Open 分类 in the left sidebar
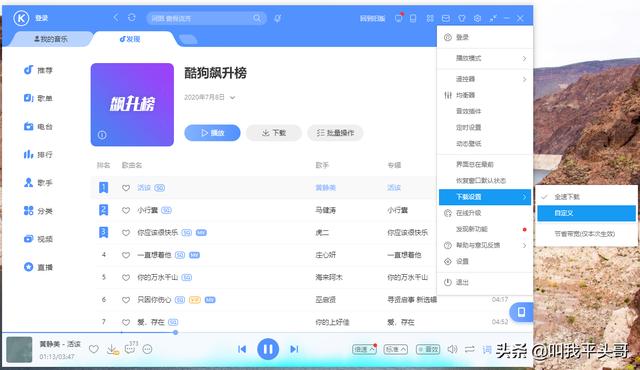 point(38,211)
